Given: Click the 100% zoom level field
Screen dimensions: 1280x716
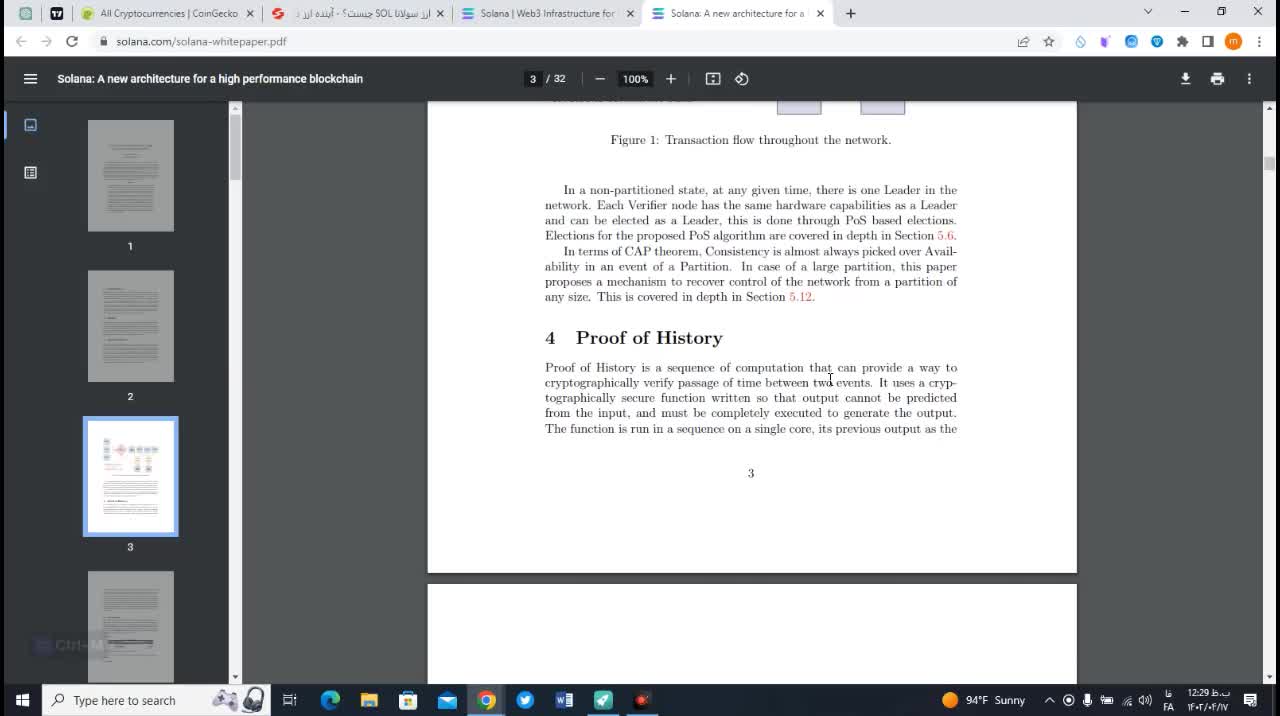Looking at the screenshot, I should click(x=635, y=79).
